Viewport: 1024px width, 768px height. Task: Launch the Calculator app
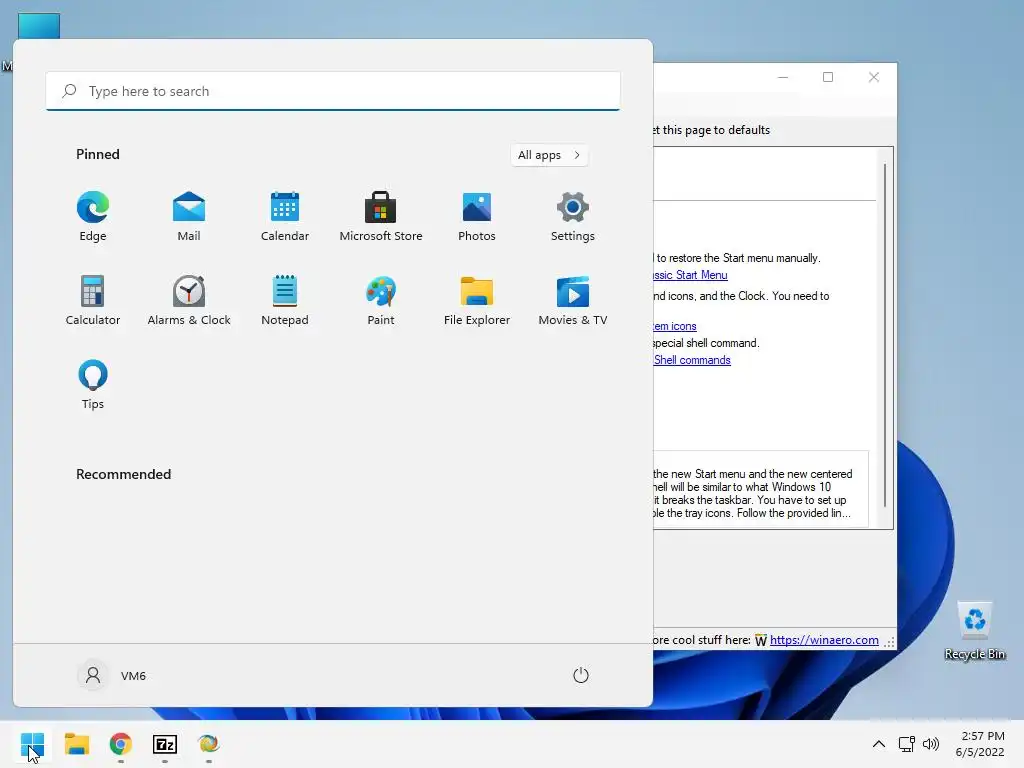[93, 300]
